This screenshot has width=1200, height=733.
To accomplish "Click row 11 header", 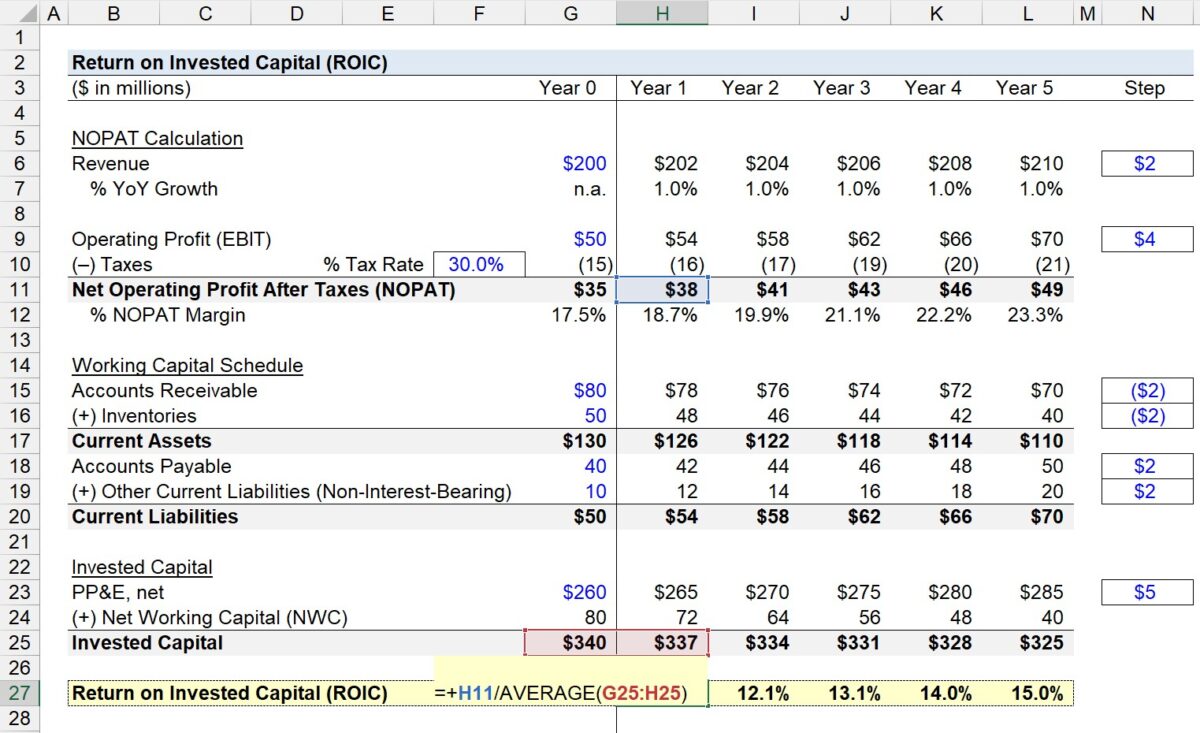I will 19,289.
